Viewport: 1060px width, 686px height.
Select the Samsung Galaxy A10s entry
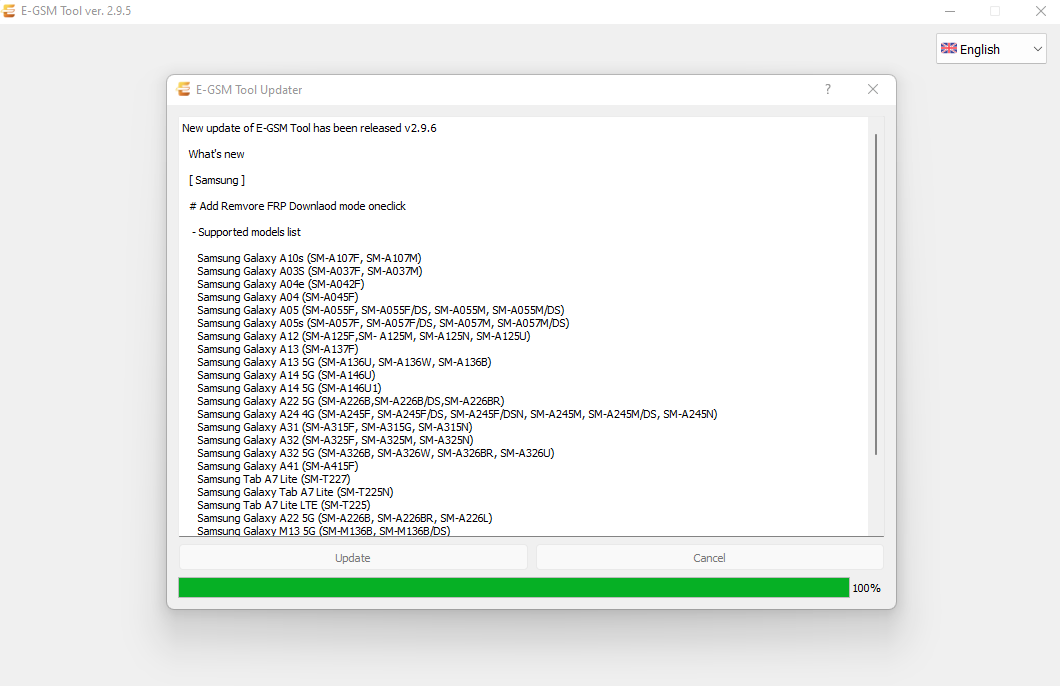[x=309, y=258]
